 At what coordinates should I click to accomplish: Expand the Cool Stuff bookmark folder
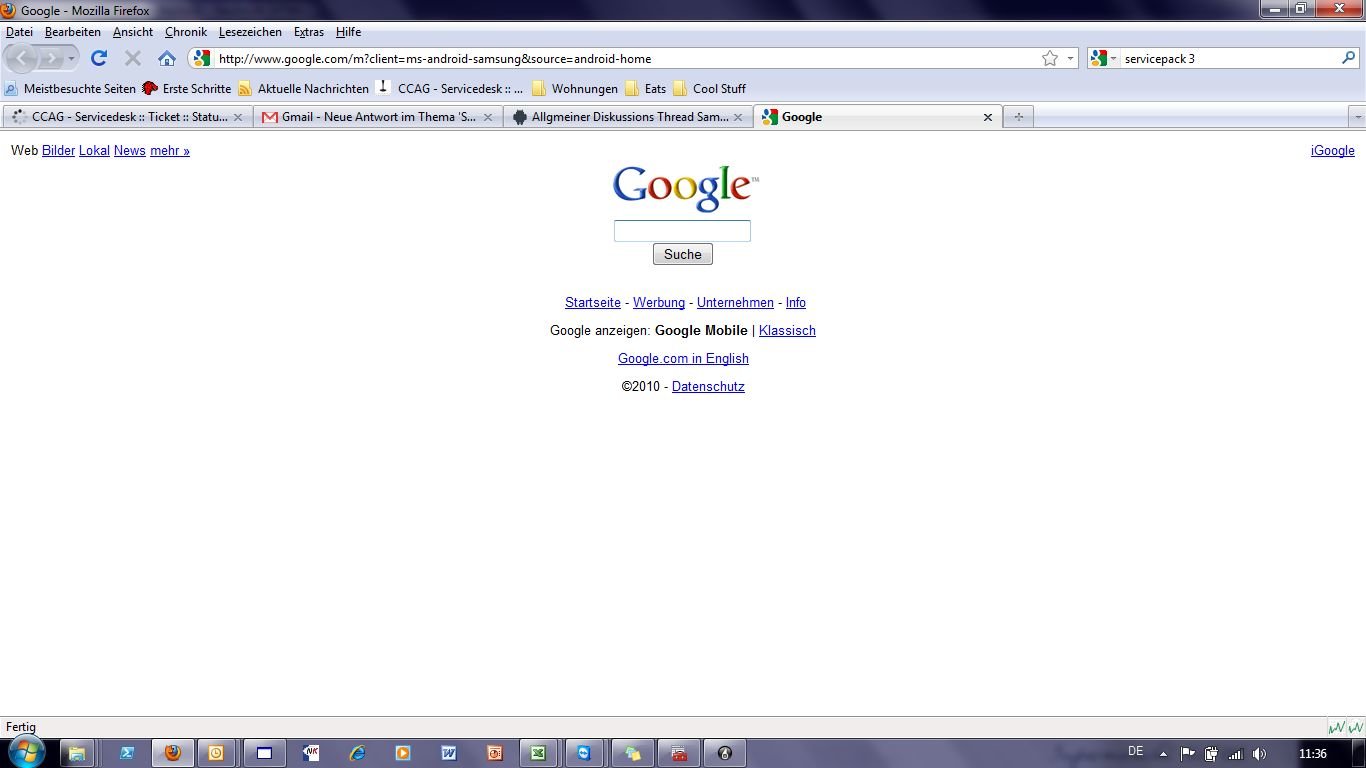click(710, 88)
